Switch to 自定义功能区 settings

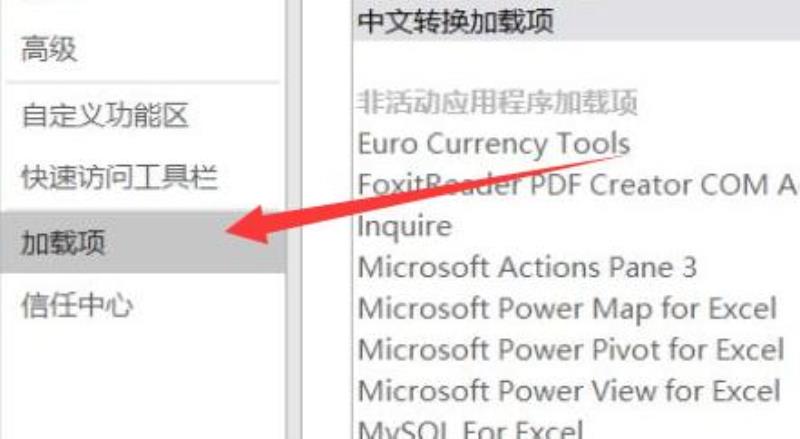[105, 115]
